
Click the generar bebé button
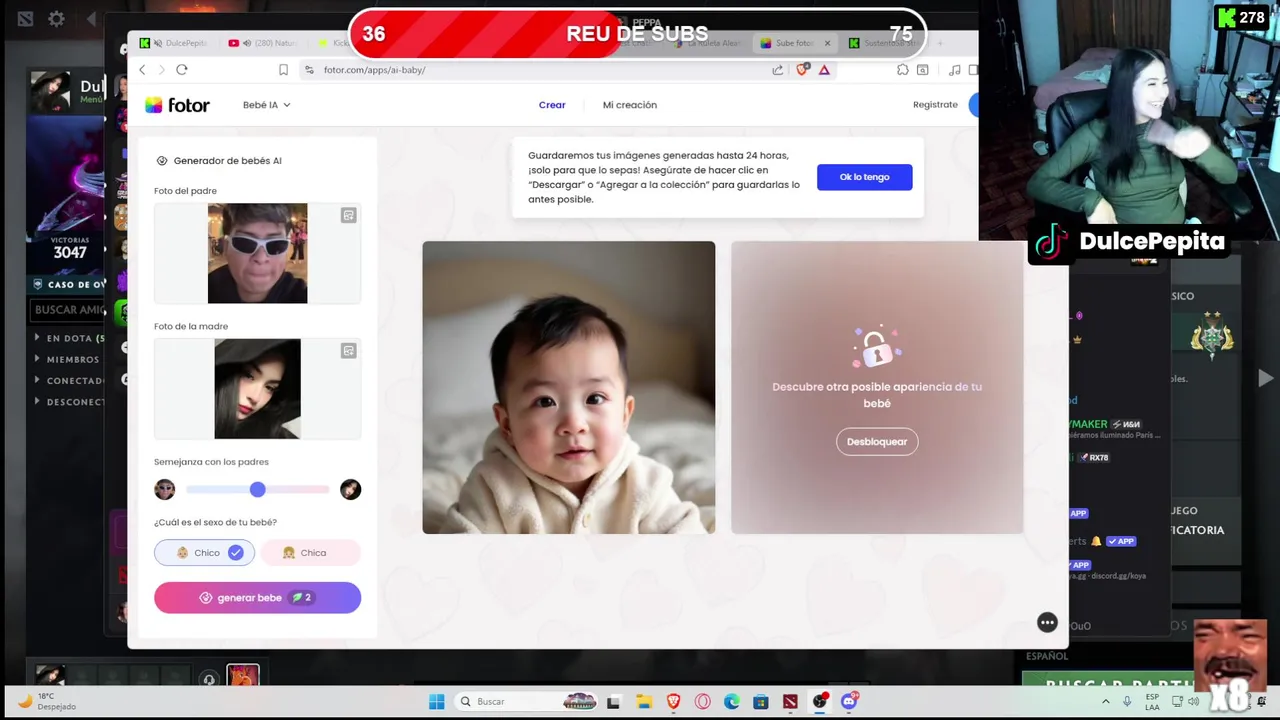(257, 598)
